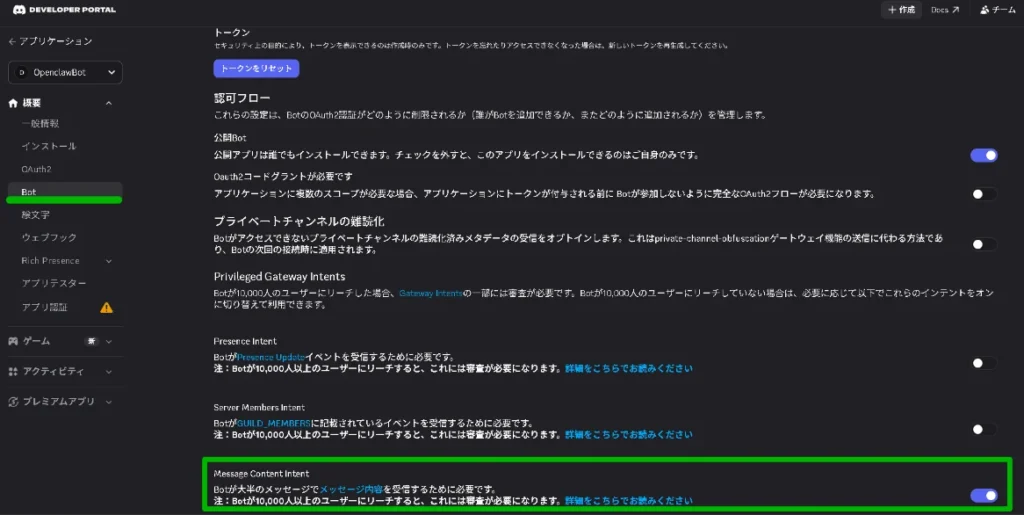Select the Bot sidebar item
This screenshot has width=1024, height=515.
pos(65,192)
